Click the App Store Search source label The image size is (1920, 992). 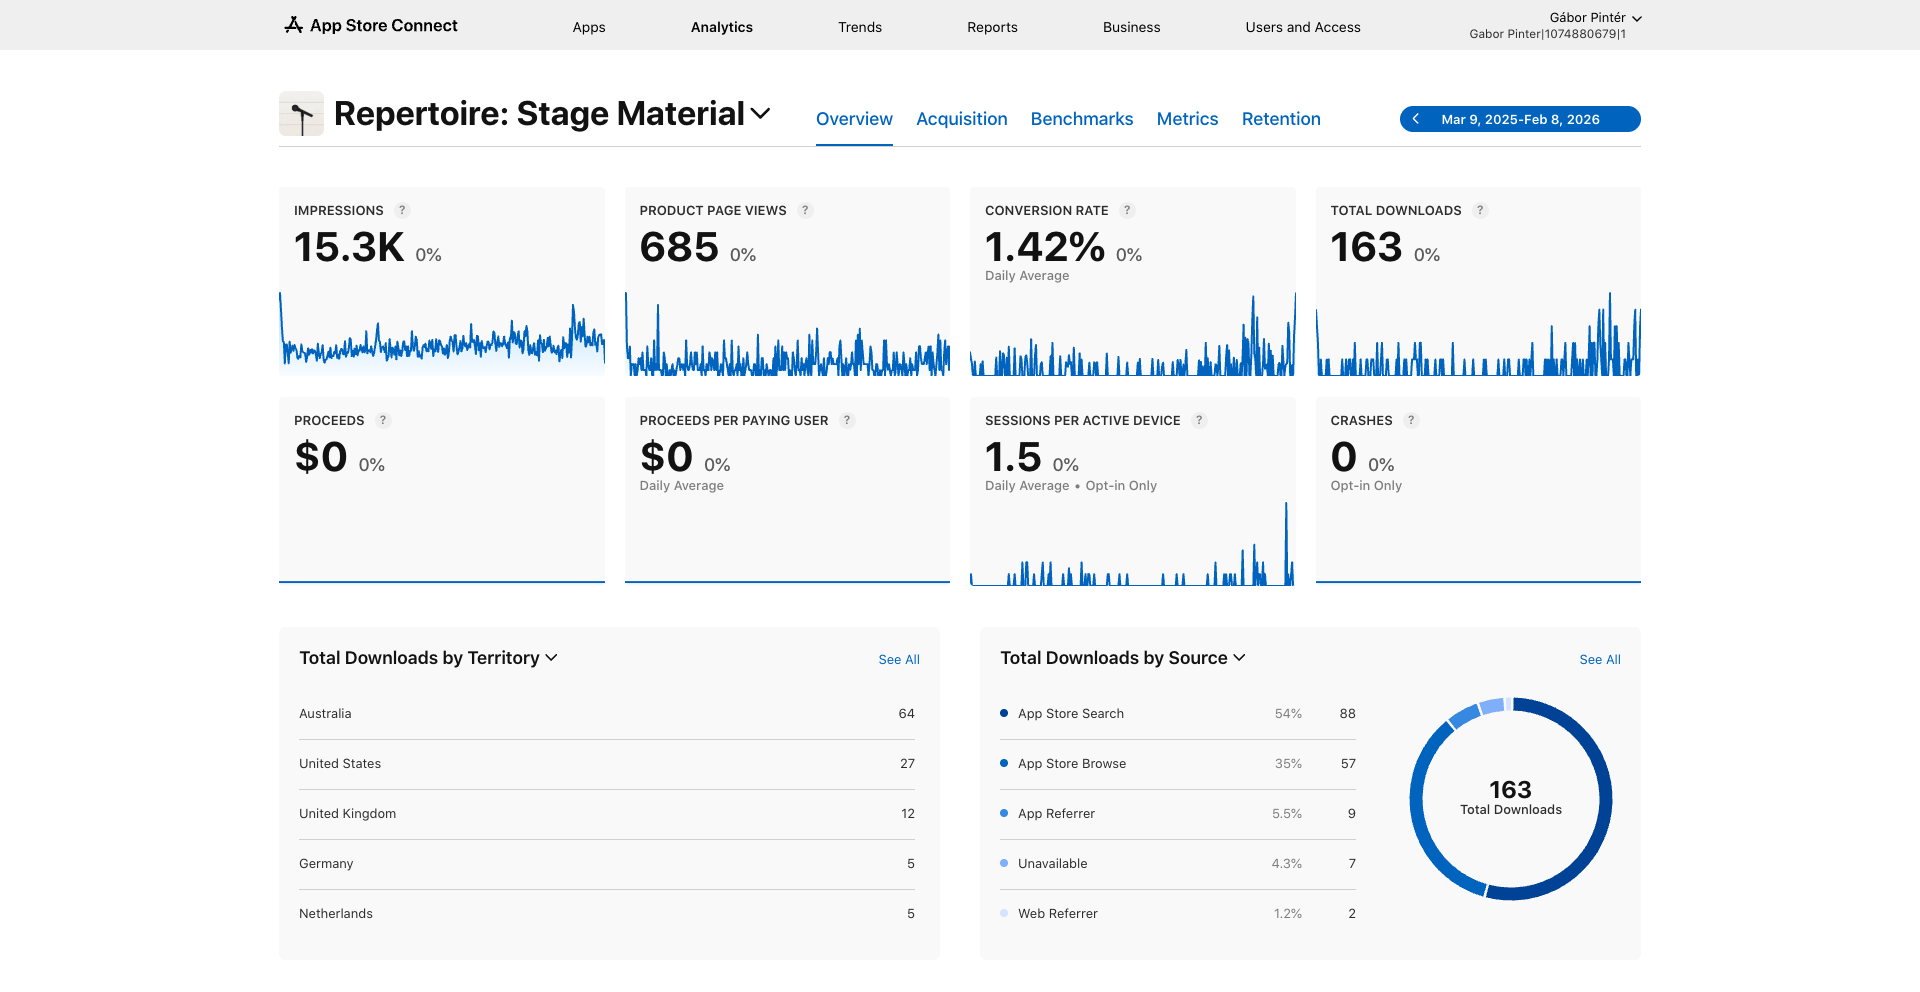click(x=1071, y=714)
